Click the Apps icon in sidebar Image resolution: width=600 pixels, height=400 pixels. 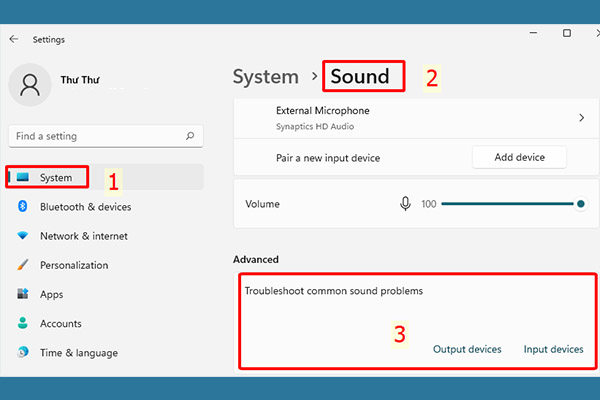[x=23, y=294]
